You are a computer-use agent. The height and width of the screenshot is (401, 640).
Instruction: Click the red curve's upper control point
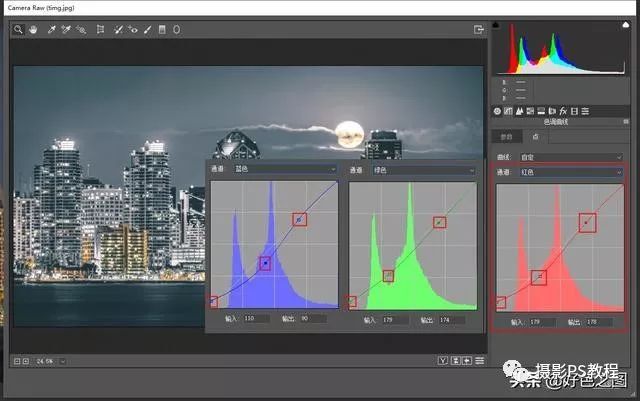tap(587, 222)
